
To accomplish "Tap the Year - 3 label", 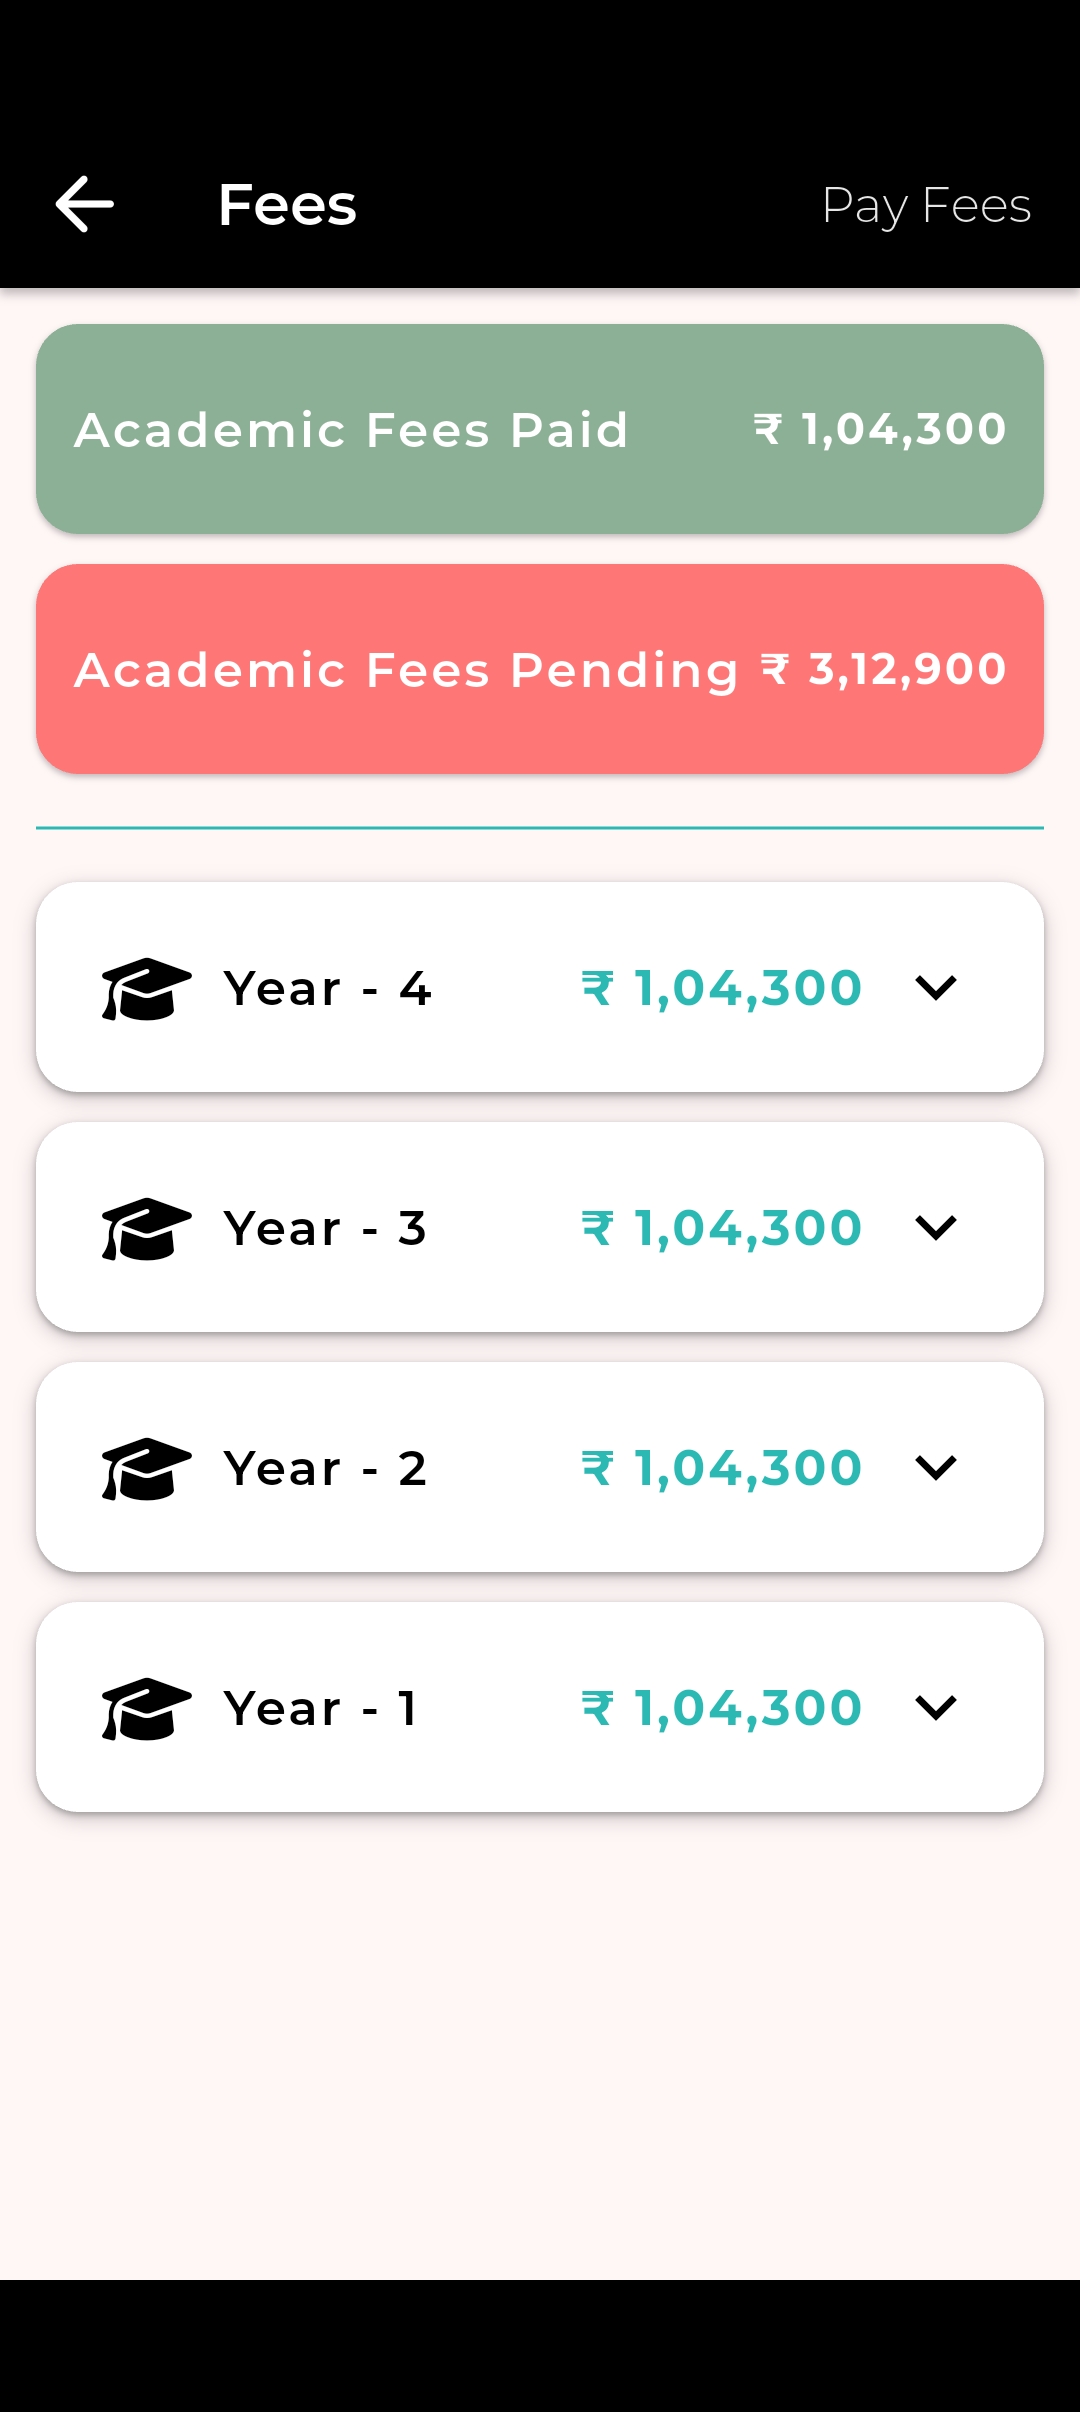I will point(325,1228).
